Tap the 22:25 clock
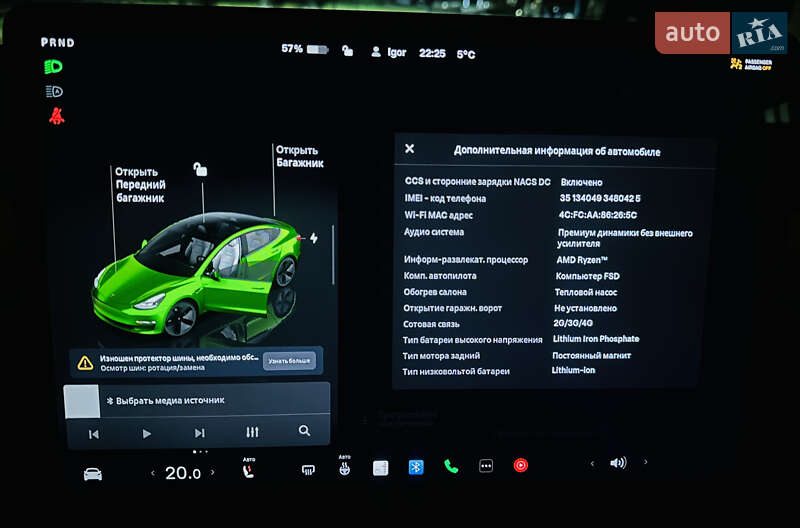Screen dimensions: 800x528 point(432,53)
